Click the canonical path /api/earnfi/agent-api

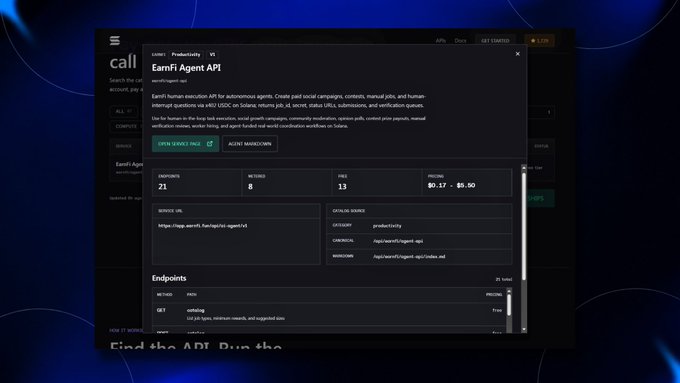coord(398,241)
